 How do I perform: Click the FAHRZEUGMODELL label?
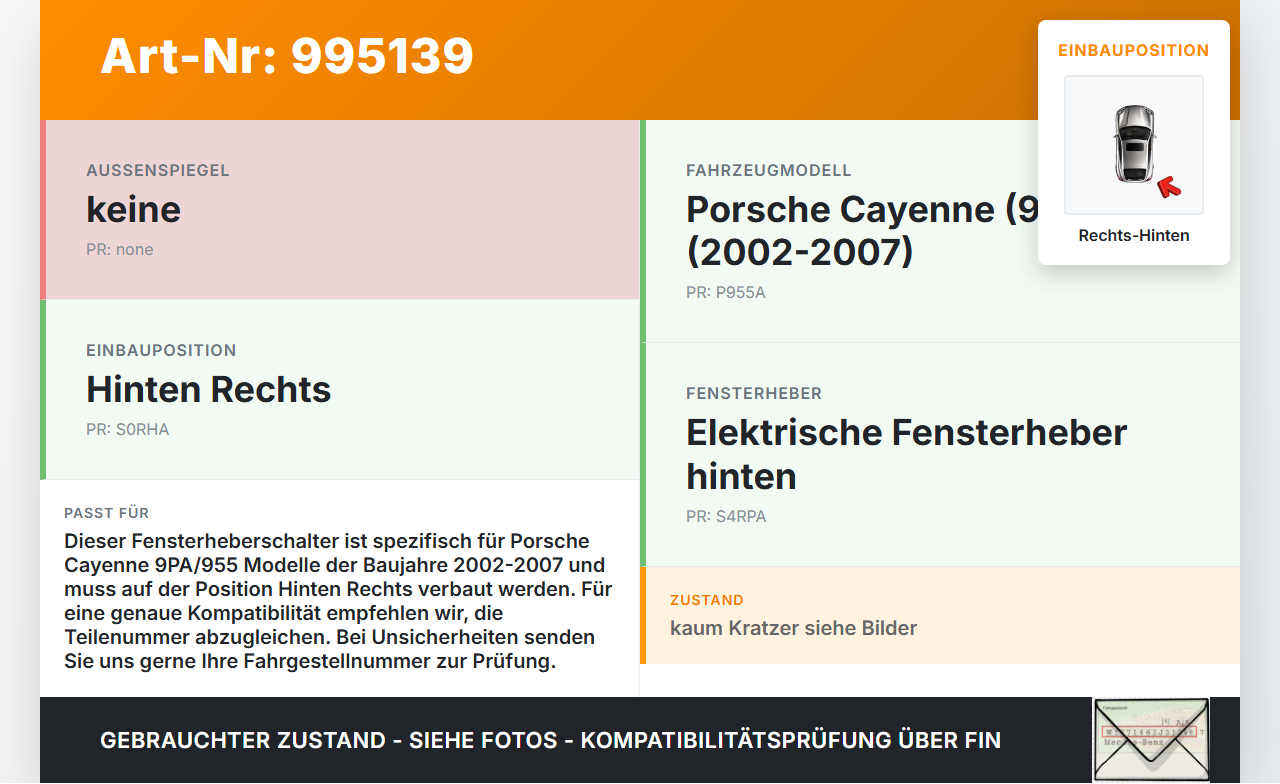coord(769,170)
